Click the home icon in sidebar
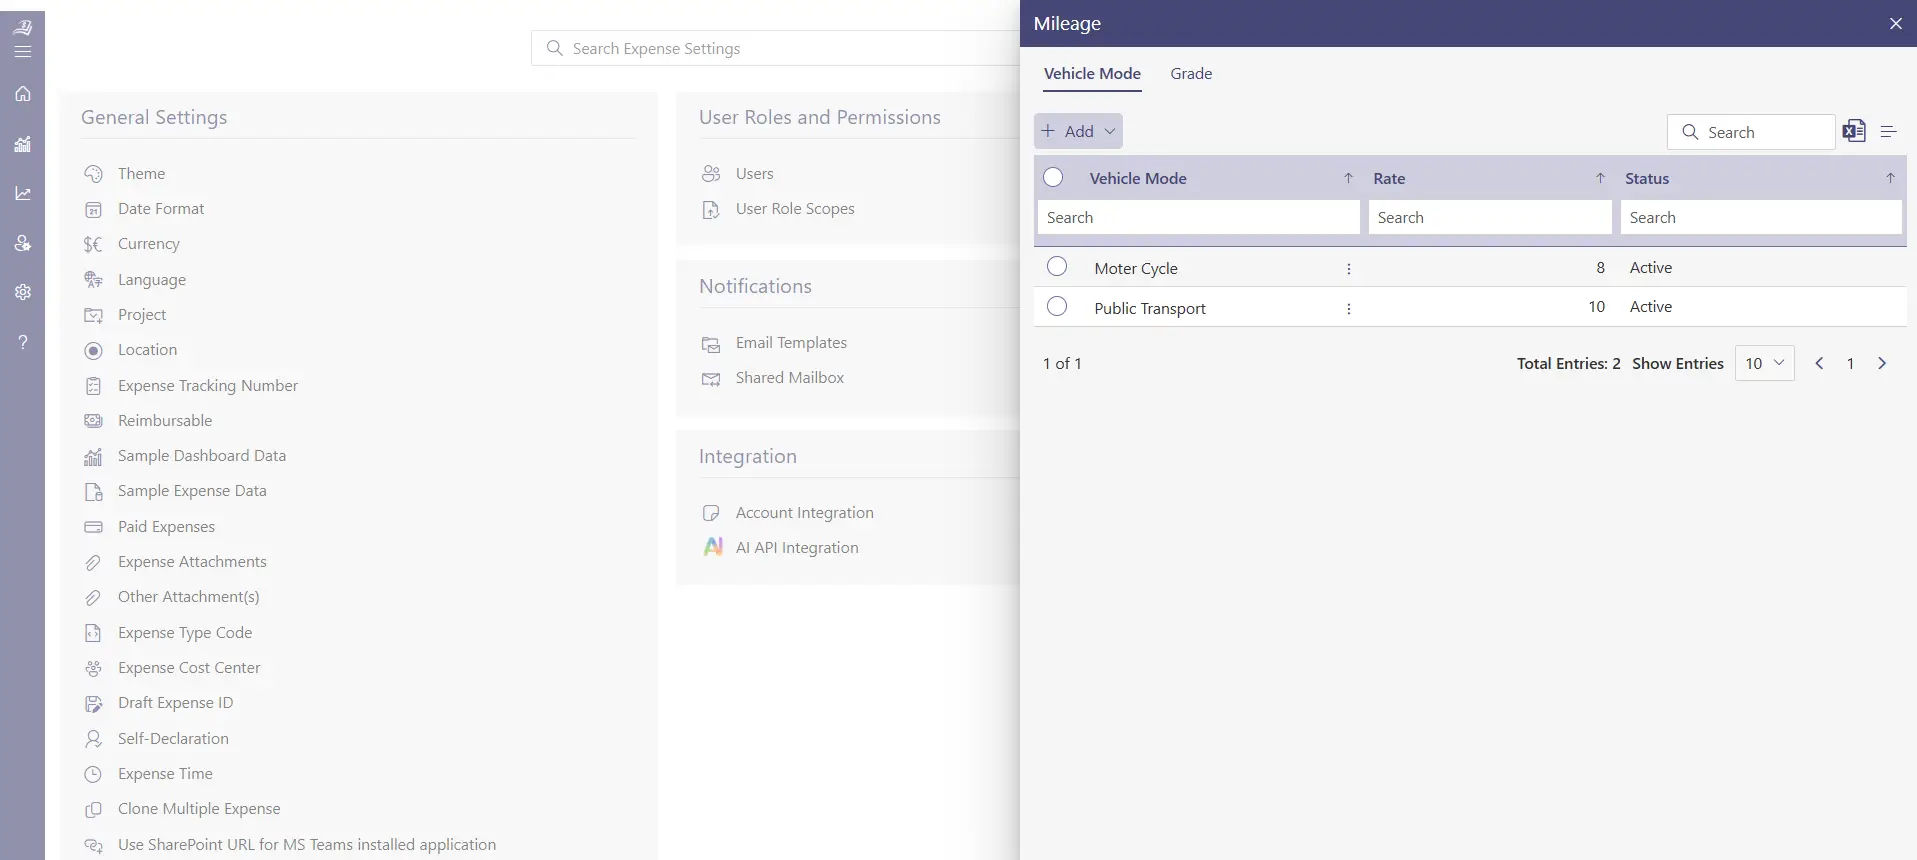Viewport: 1917px width, 860px height. click(x=22, y=94)
